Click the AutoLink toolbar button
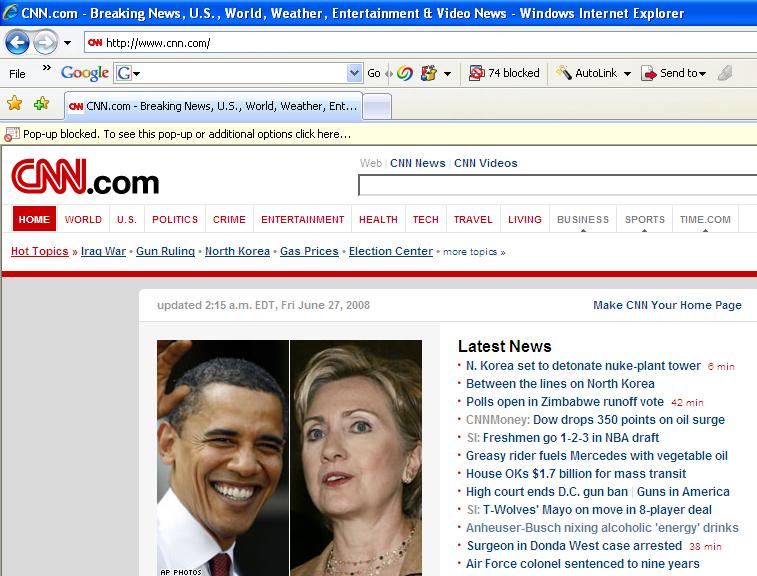Viewport: 757px width, 576px height. [x=594, y=73]
